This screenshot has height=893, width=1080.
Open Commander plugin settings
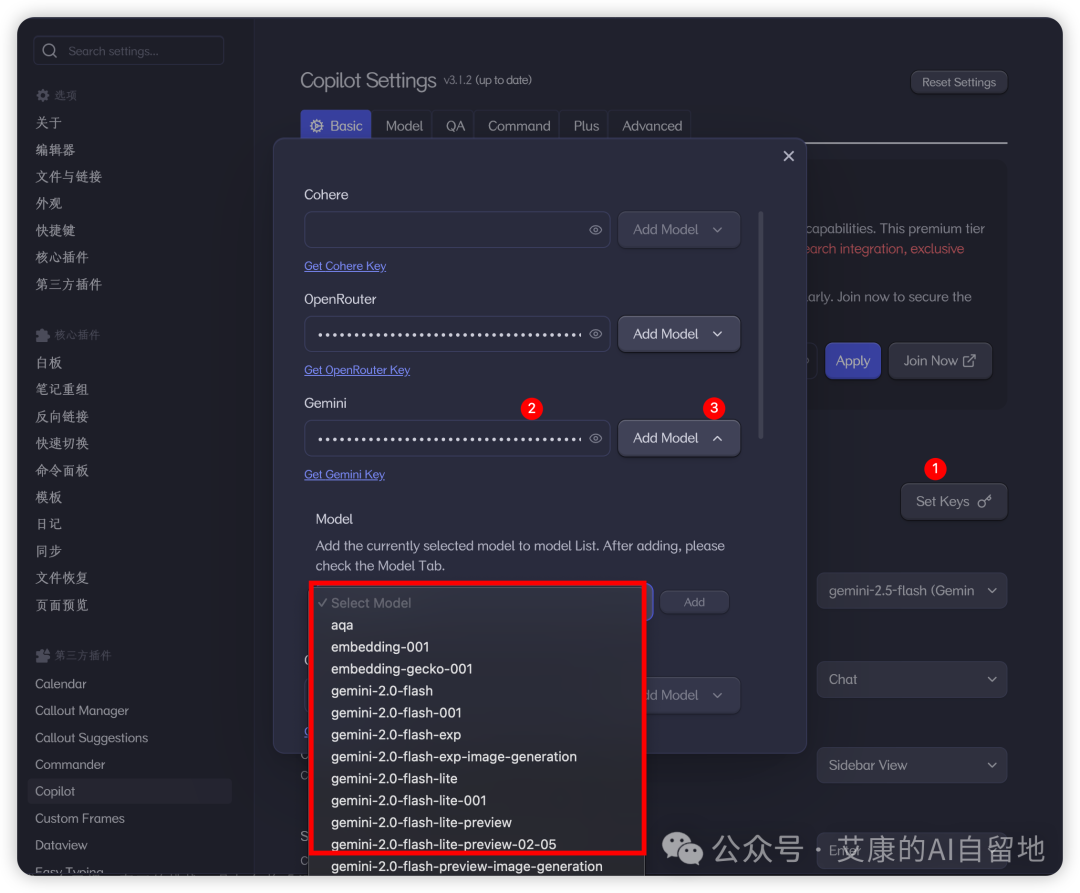click(70, 765)
